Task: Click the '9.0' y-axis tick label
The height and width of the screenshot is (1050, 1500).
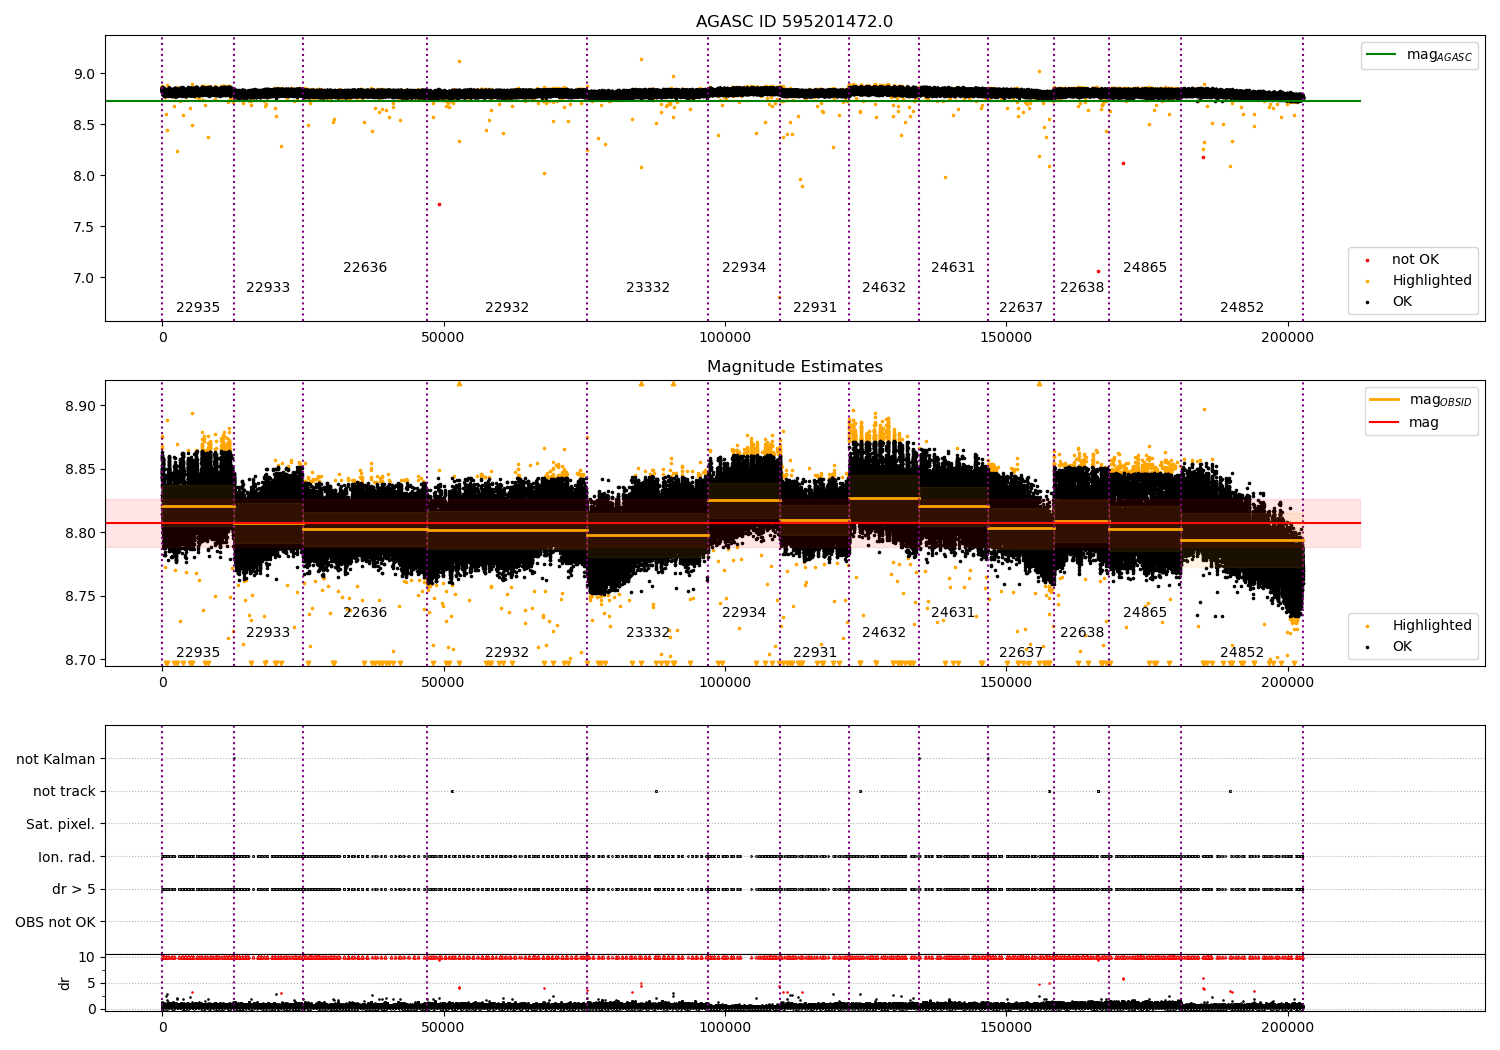Action: click(x=84, y=74)
